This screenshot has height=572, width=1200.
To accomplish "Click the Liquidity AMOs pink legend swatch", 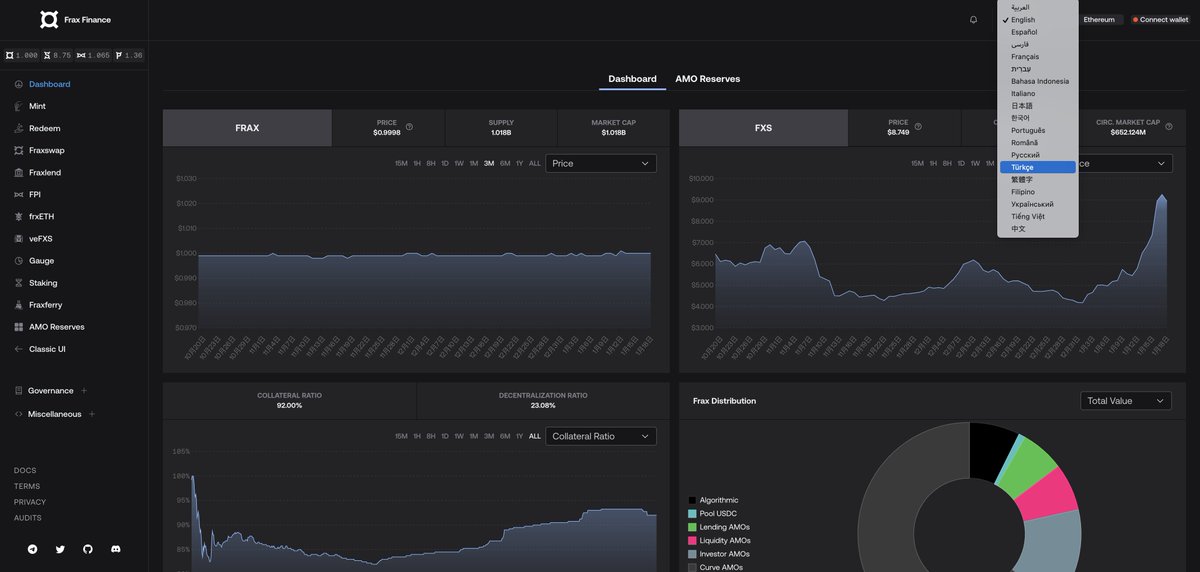I will pos(692,540).
